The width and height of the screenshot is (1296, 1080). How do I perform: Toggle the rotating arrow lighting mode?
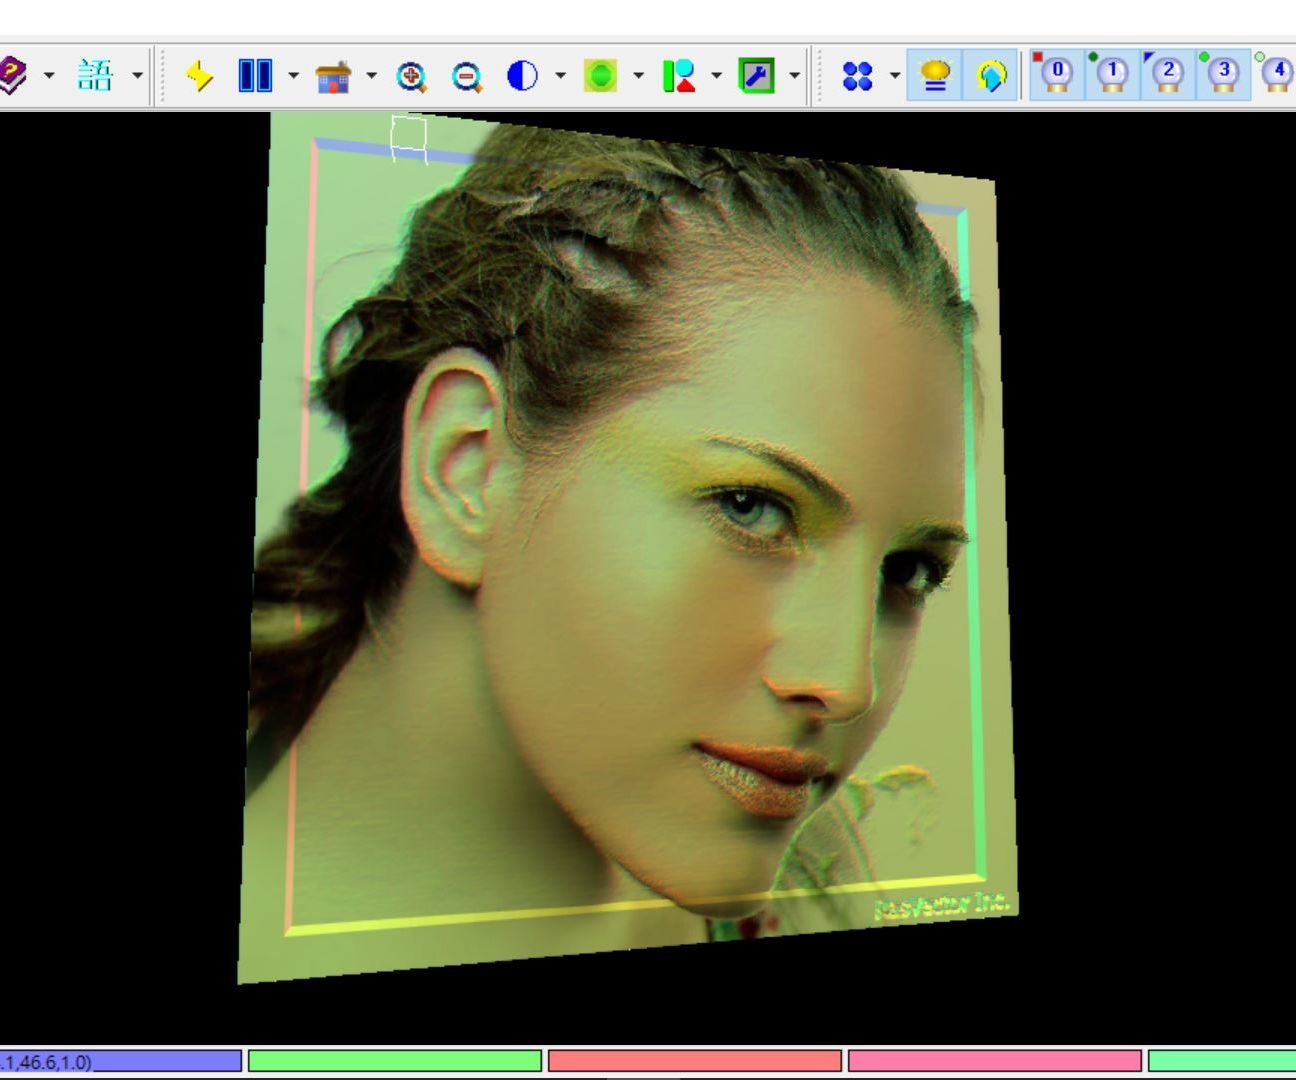click(x=988, y=75)
